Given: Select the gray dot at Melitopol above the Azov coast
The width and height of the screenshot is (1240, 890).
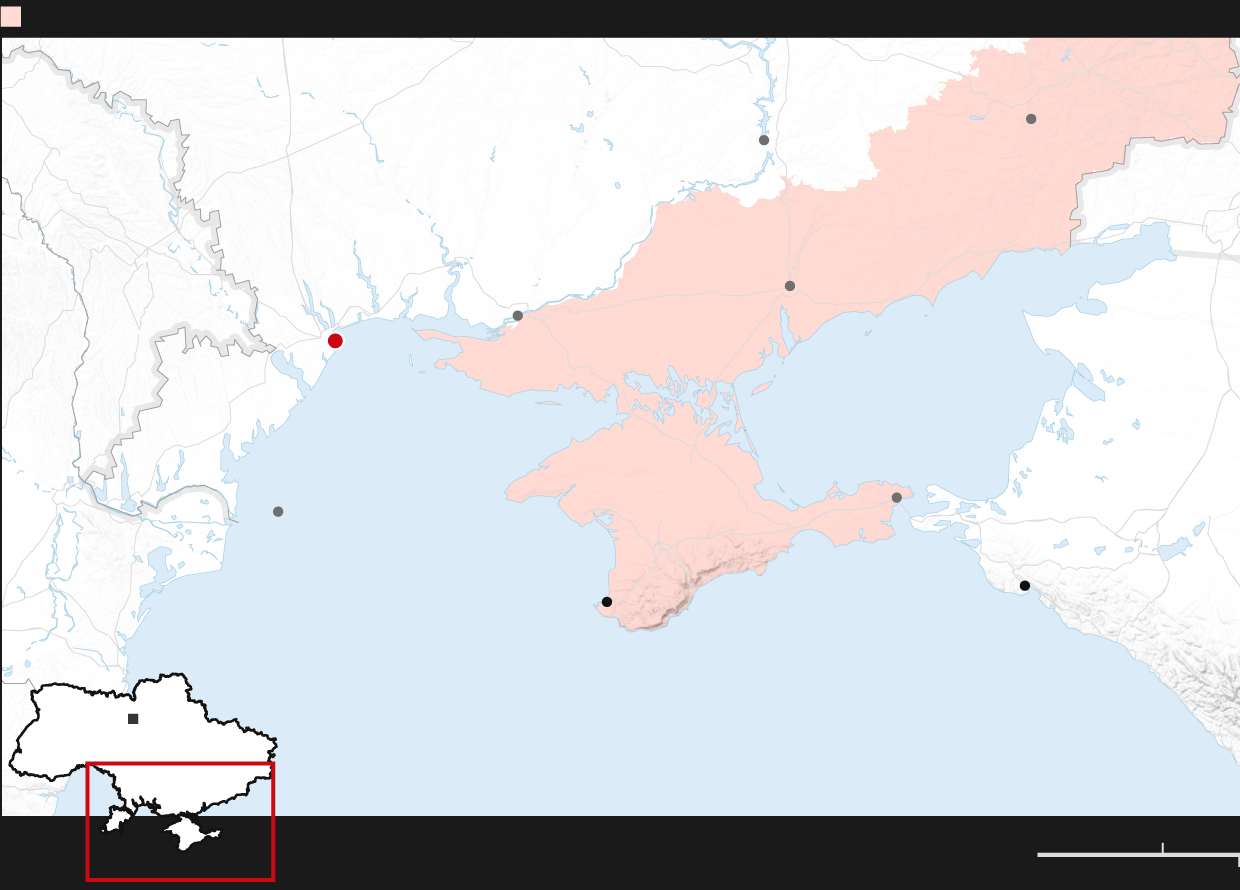Looking at the screenshot, I should pos(790,286).
